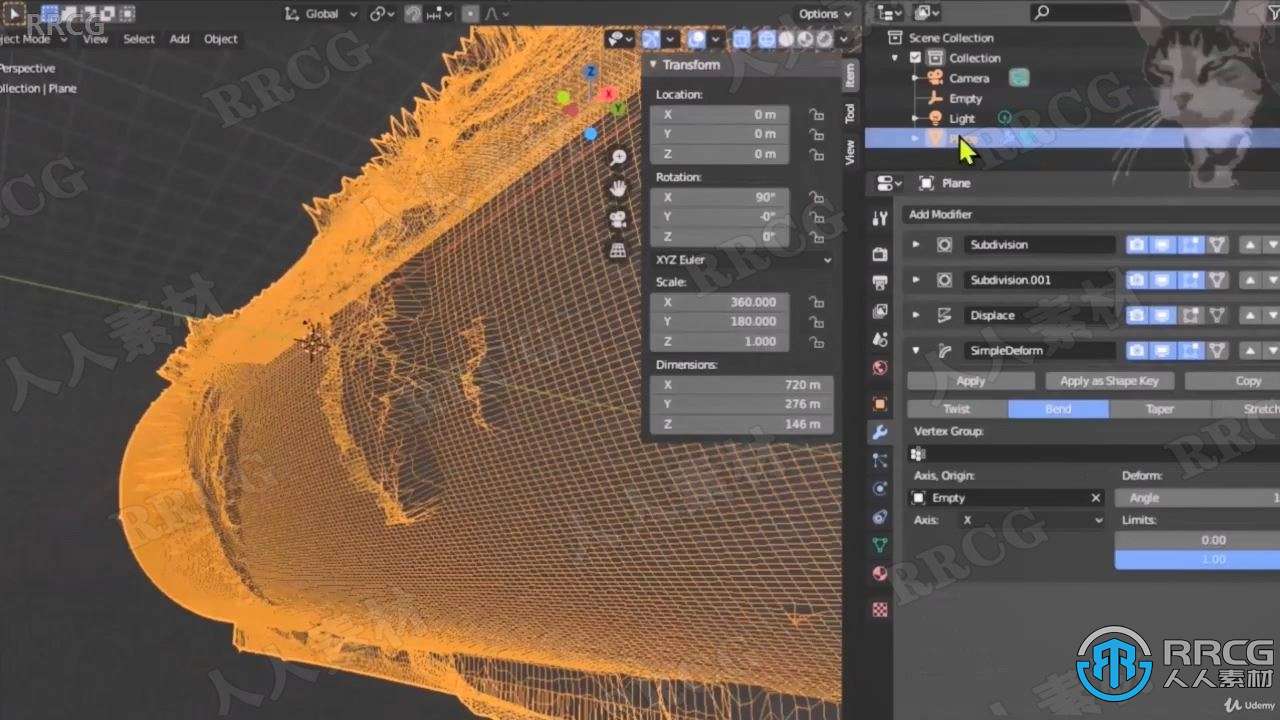Screen dimensions: 1280x720
Task: Toggle Subdivision modifier render camera button
Action: [1137, 244]
